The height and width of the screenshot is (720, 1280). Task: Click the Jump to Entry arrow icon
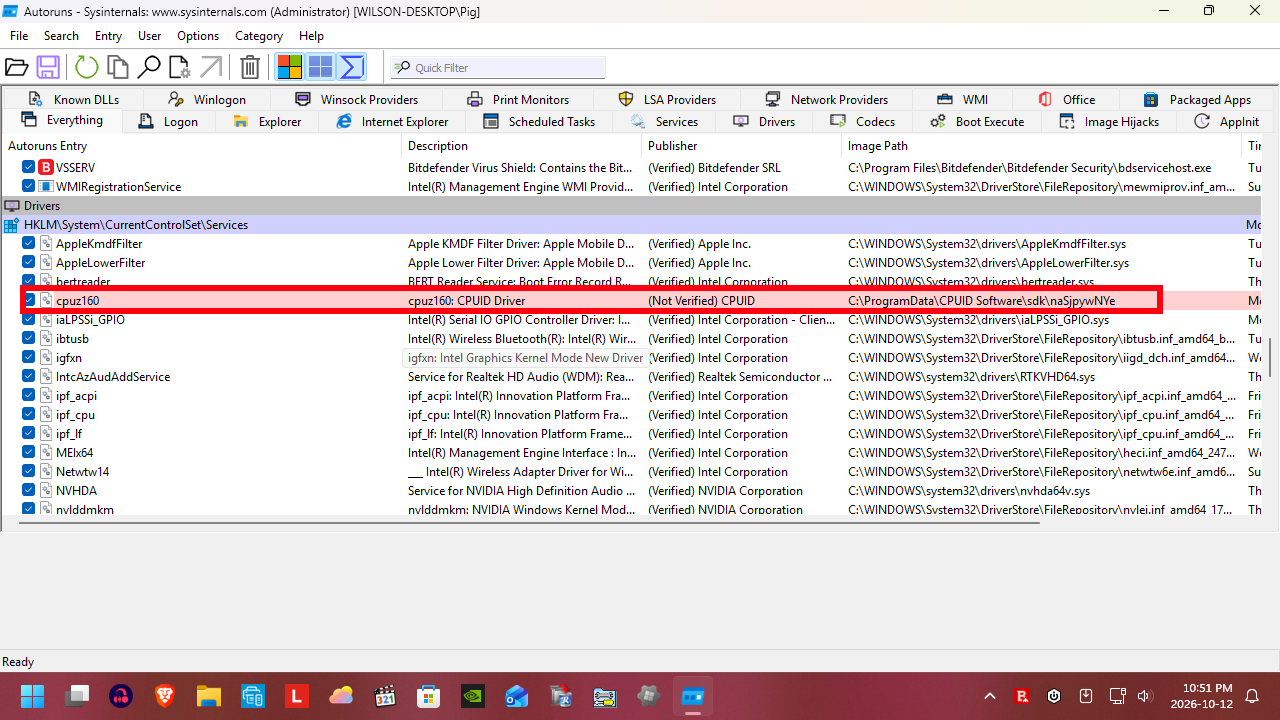click(x=211, y=67)
